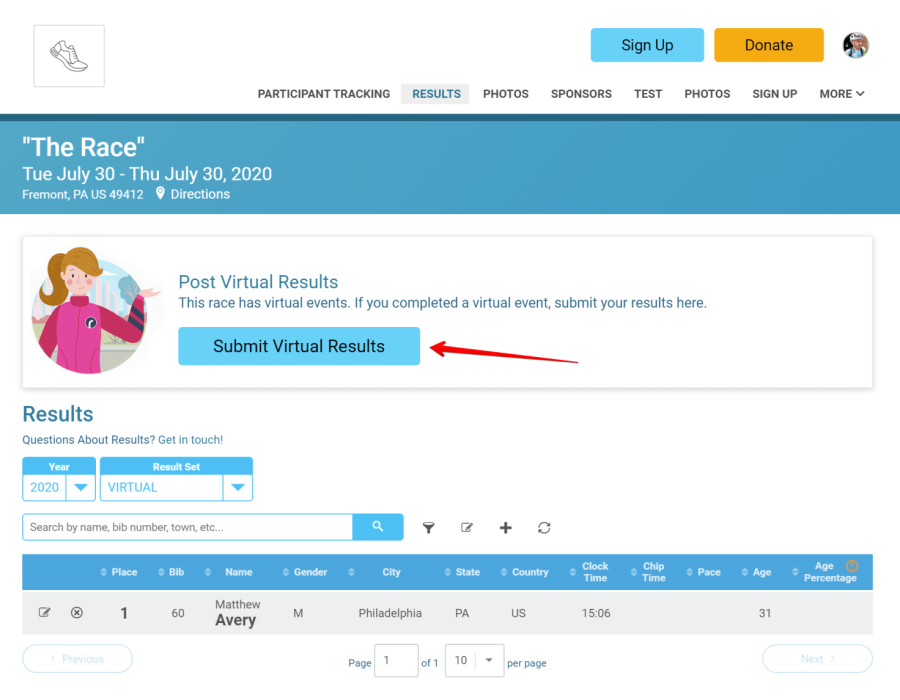Click the Post Virtual Results heading

click(x=258, y=282)
